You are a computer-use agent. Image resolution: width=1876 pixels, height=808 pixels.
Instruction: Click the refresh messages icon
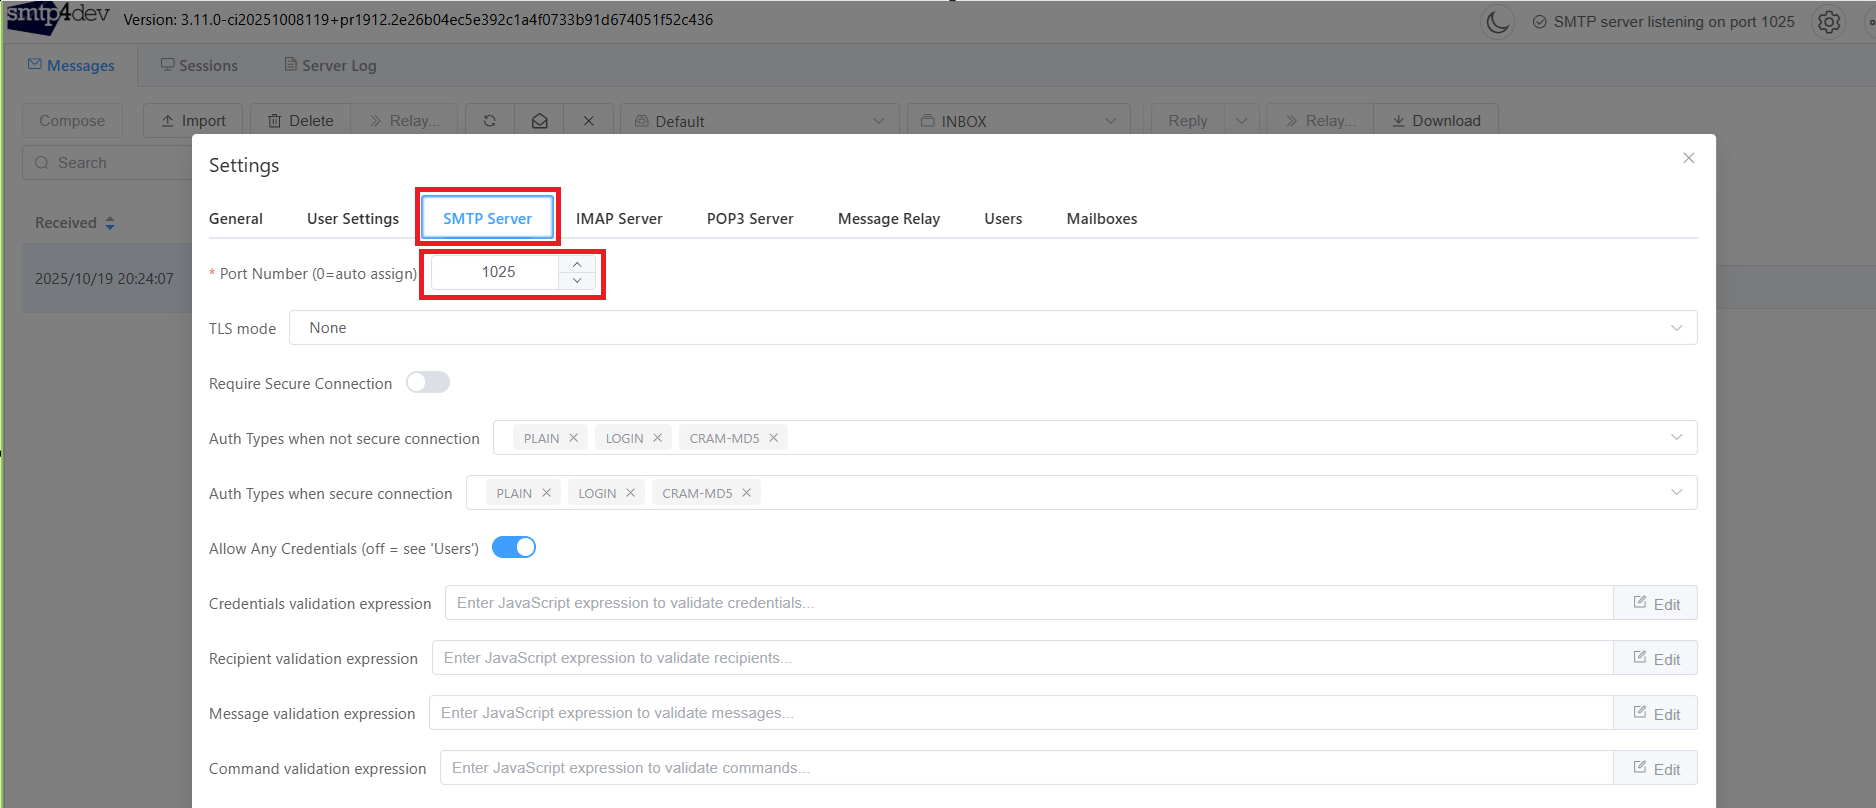point(490,120)
